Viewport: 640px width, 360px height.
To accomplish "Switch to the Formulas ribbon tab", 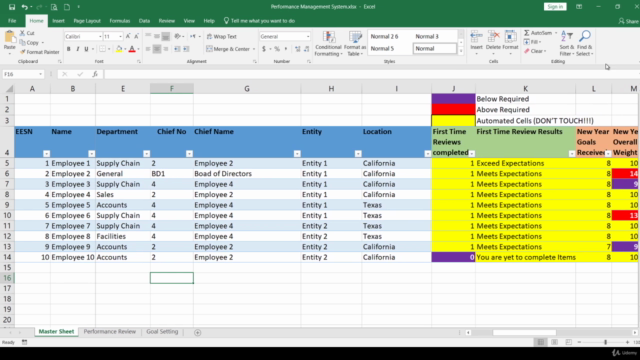I will [x=120, y=21].
